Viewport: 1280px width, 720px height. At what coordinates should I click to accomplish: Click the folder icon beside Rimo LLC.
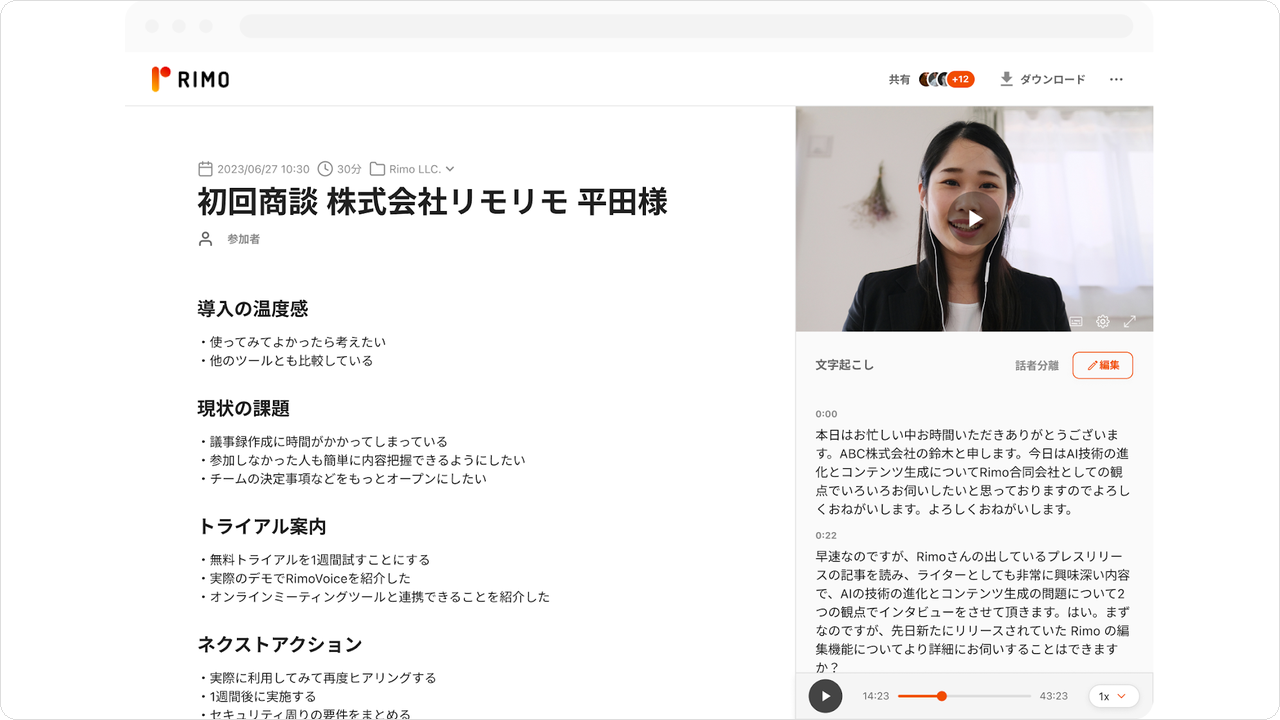[x=377, y=169]
